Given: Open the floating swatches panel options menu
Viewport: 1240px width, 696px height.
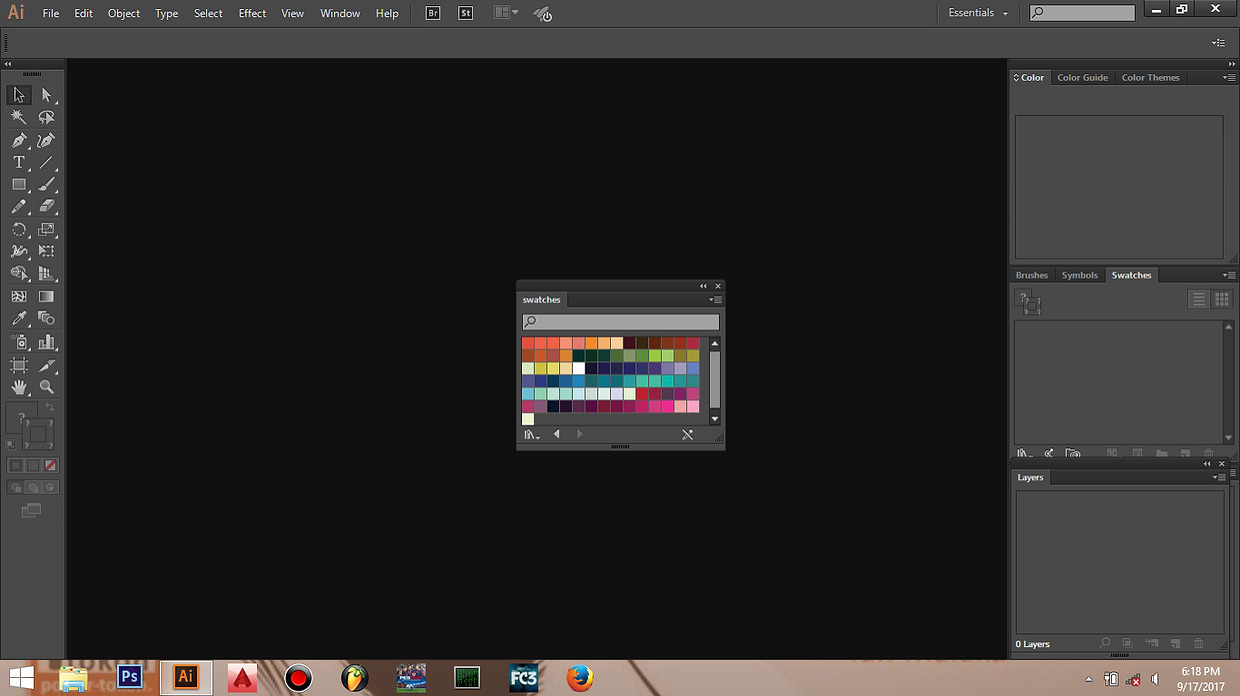Looking at the screenshot, I should click(715, 300).
